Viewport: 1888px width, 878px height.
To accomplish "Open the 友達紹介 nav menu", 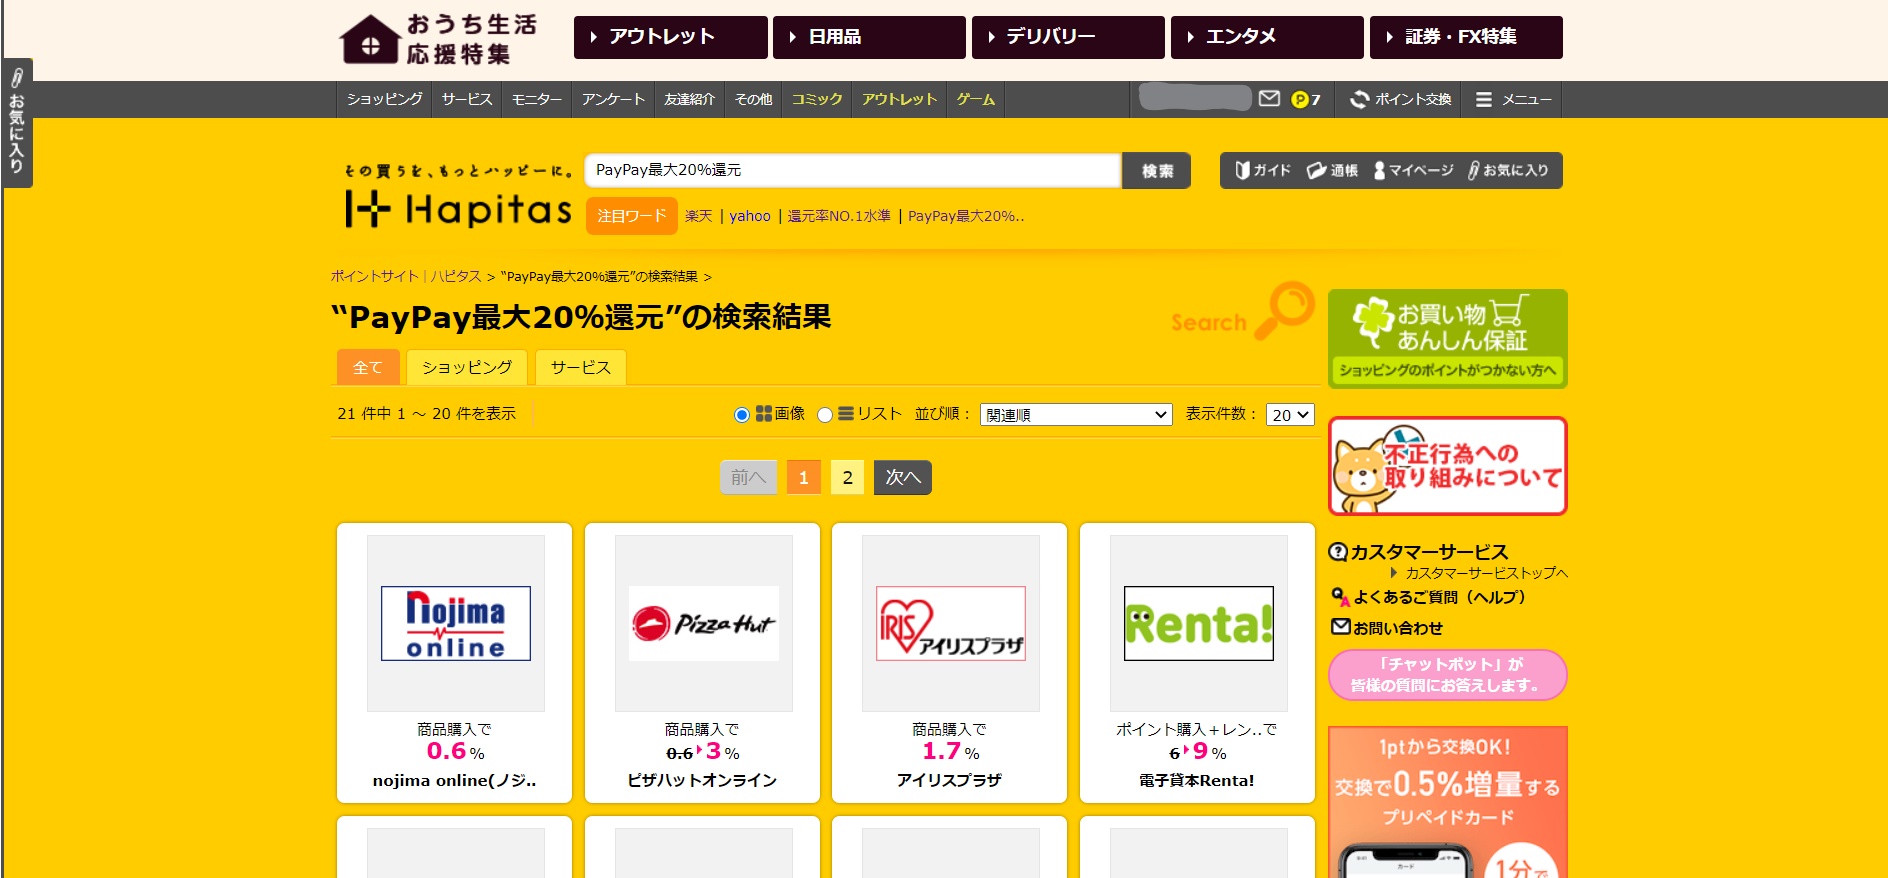I will click(x=690, y=99).
